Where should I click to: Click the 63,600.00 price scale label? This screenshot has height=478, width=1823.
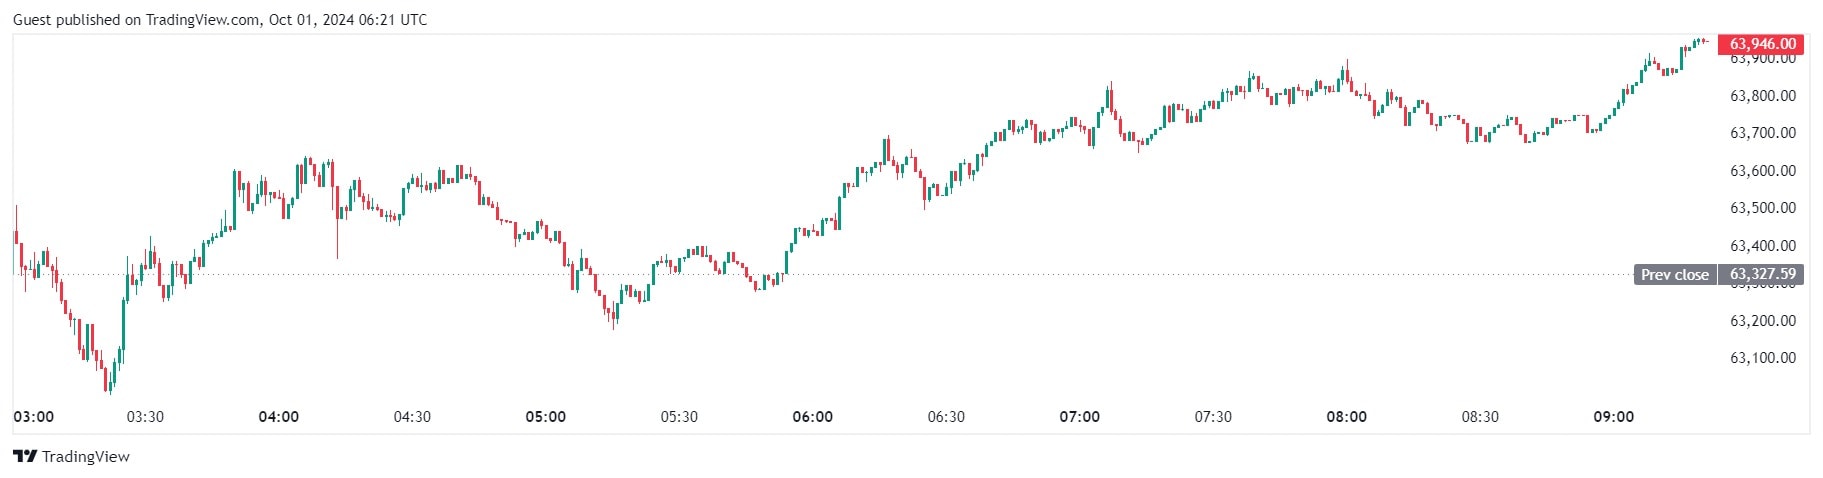1763,171
